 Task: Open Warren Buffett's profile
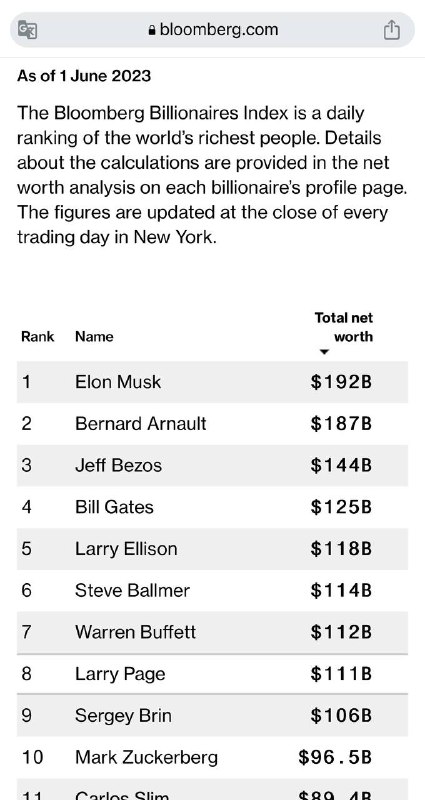(x=135, y=632)
